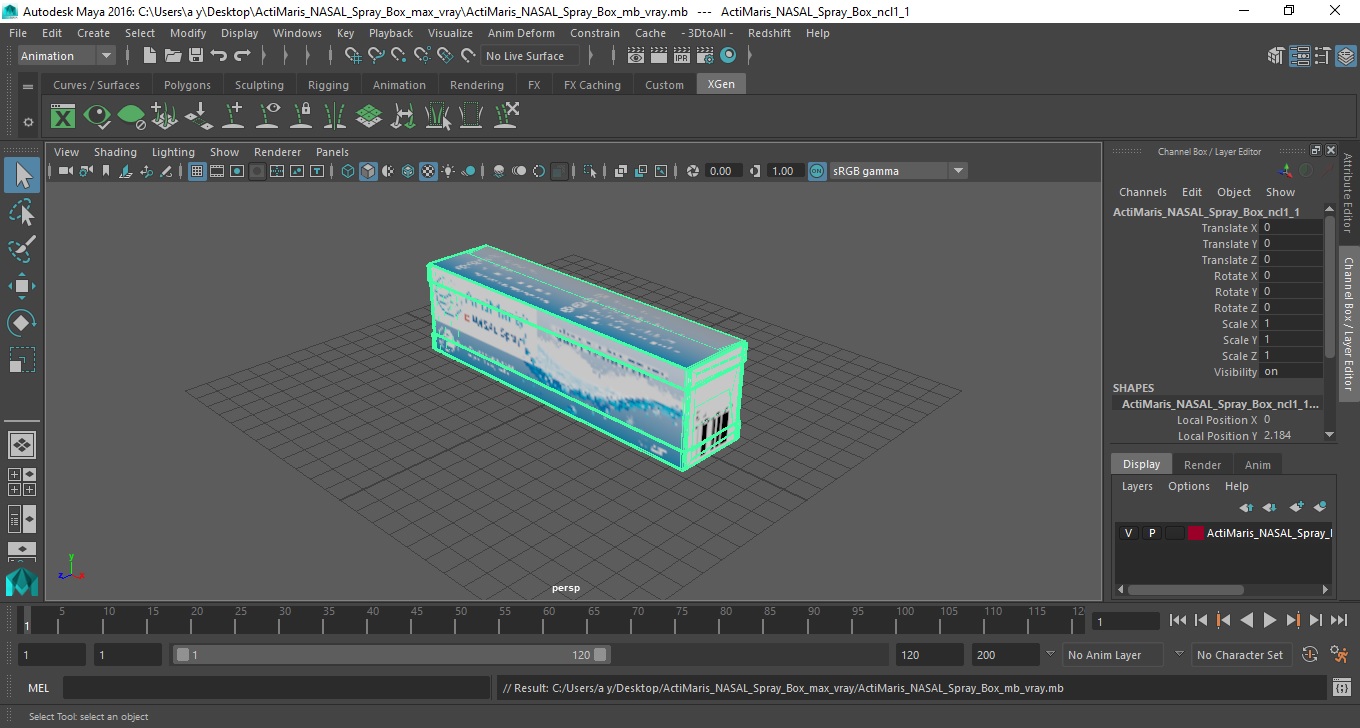Redo the action with the toolbar arrow
The height and width of the screenshot is (728, 1360).
[x=242, y=56]
